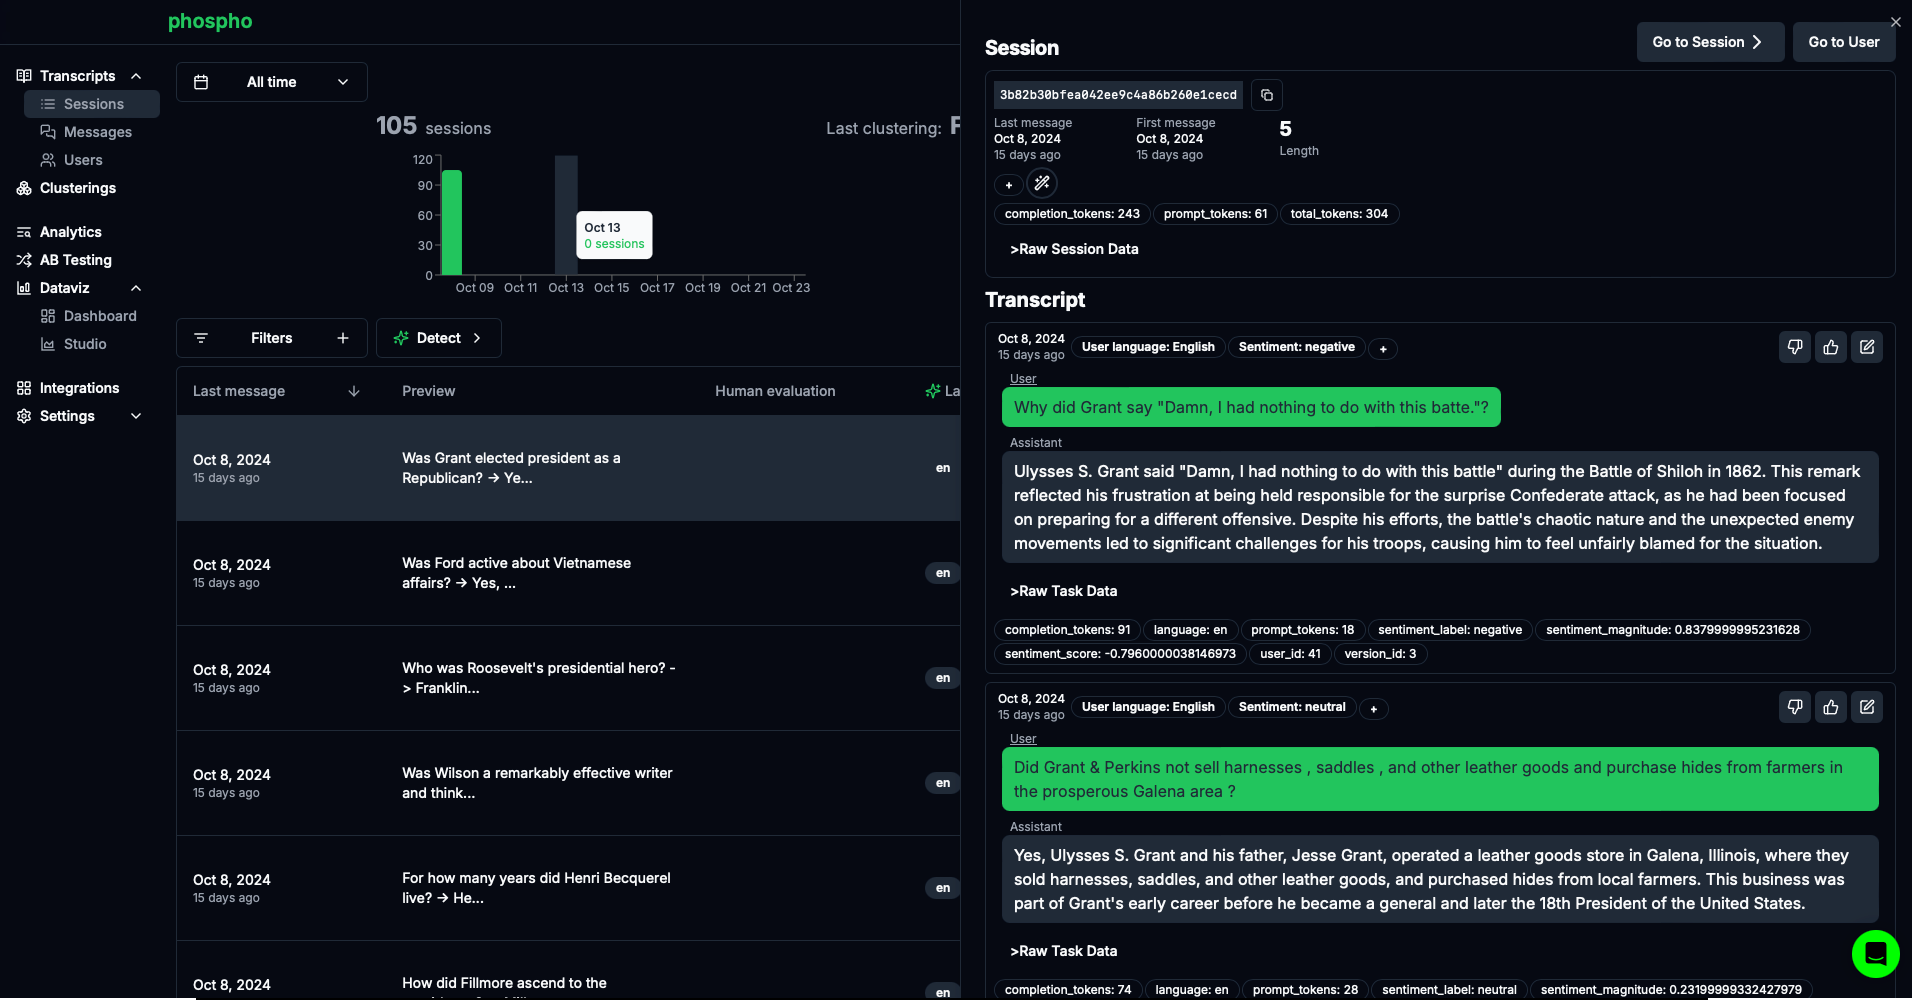Thumbs up the second transcript message
The image size is (1912, 1000).
1831,707
